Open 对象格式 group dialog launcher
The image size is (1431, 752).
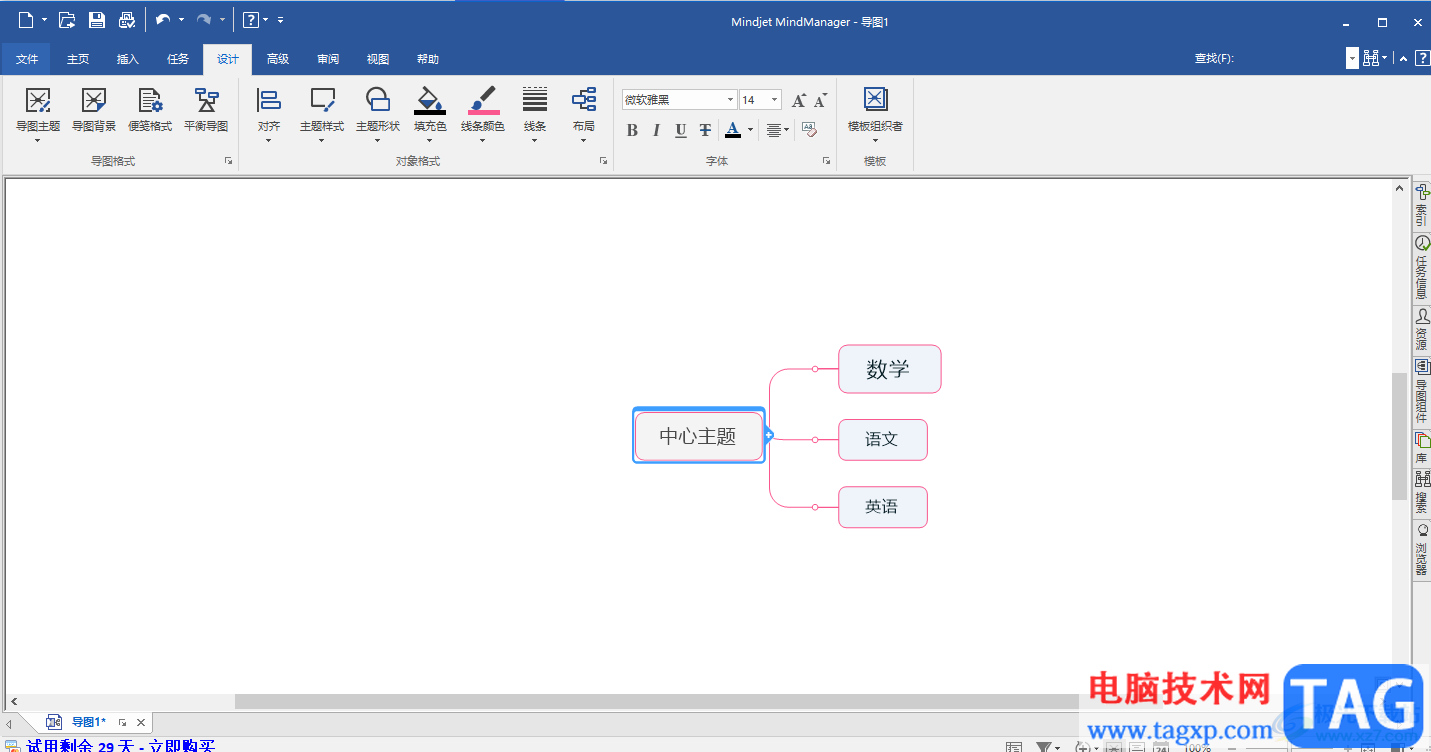[603, 160]
